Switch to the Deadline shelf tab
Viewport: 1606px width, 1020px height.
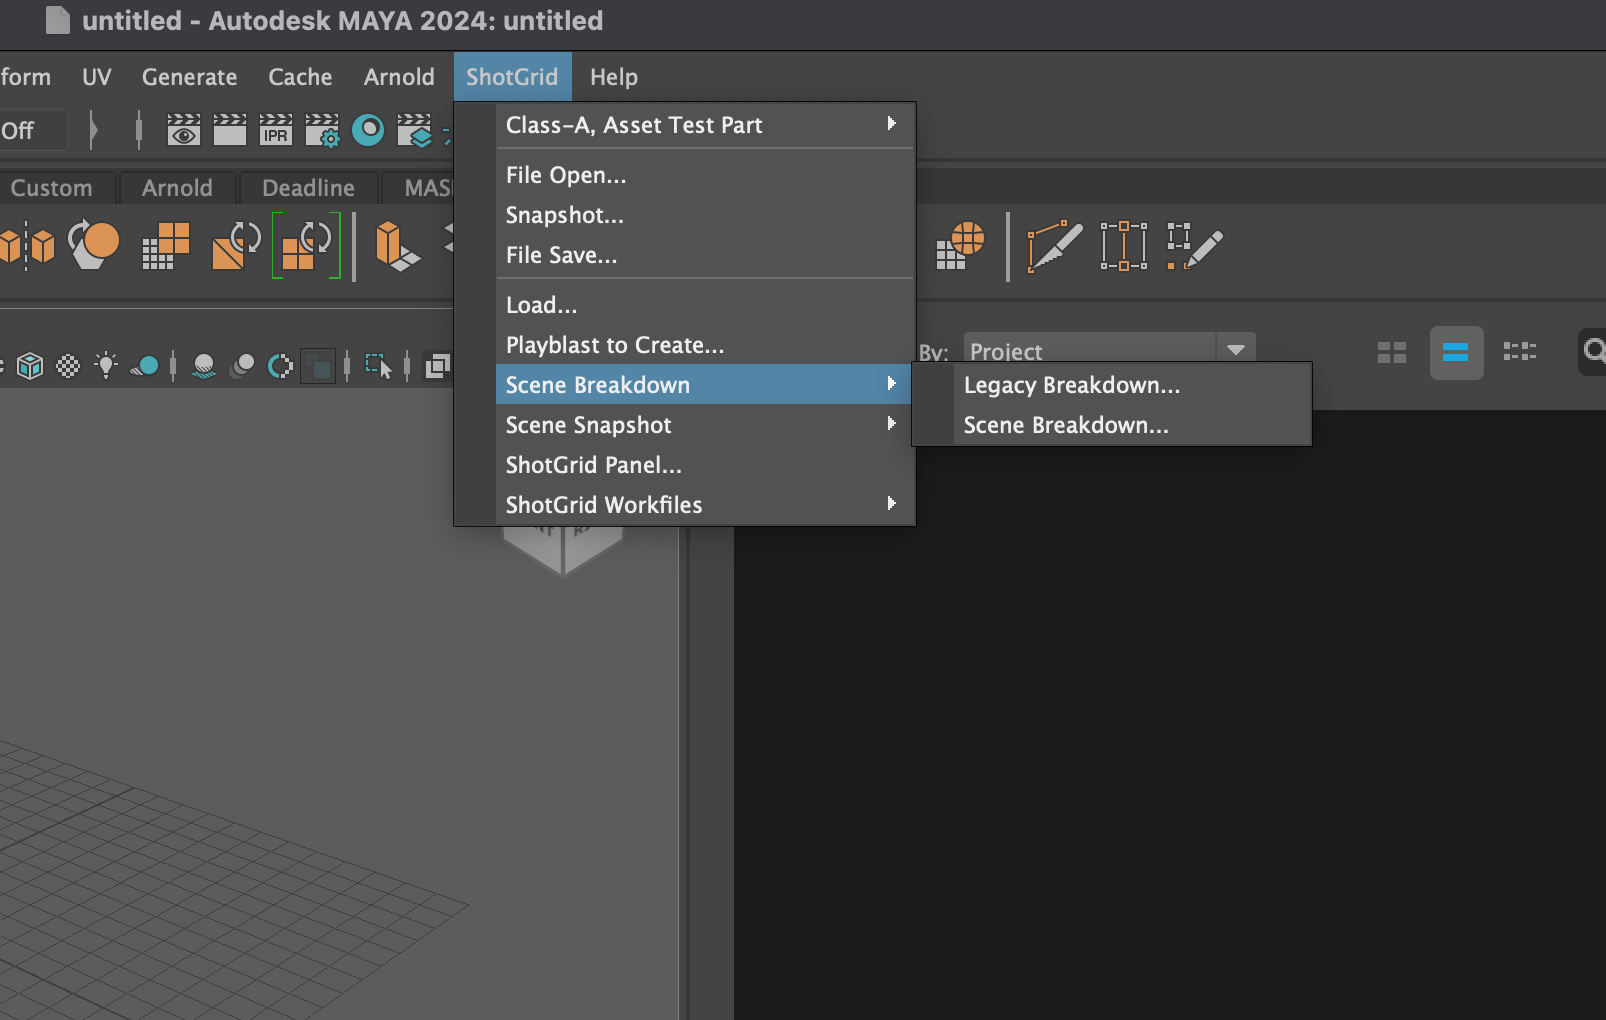(308, 188)
